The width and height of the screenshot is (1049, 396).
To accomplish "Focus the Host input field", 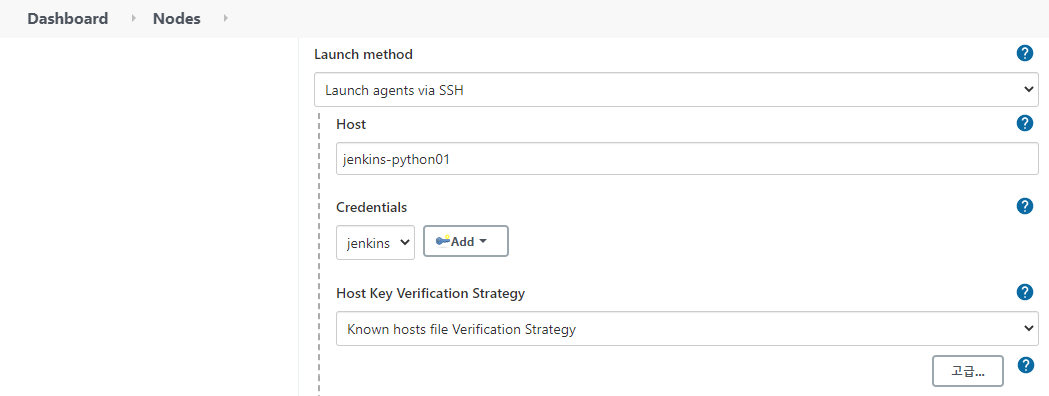I will coord(687,159).
